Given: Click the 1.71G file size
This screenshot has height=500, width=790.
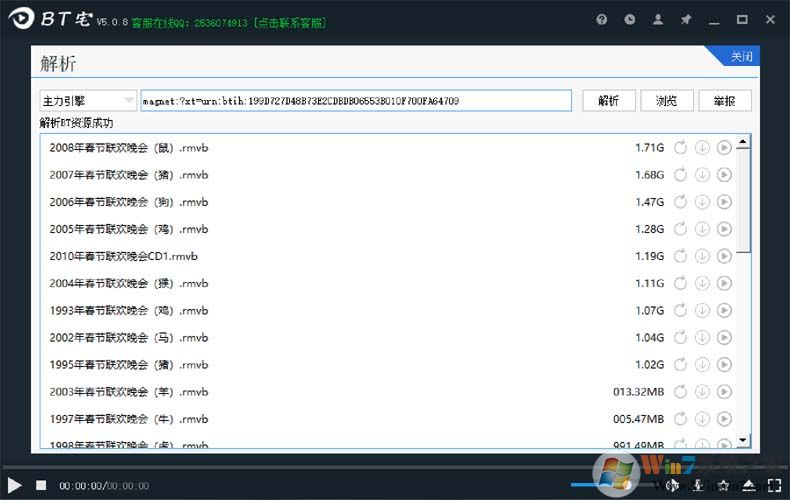Looking at the screenshot, I should click(x=649, y=148).
